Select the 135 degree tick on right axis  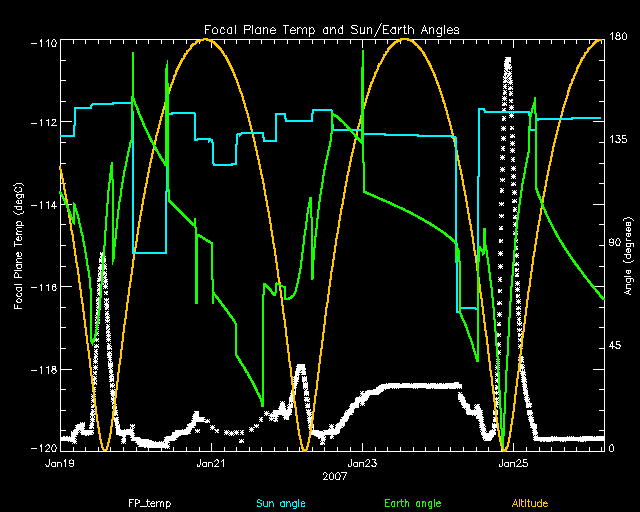617,141
